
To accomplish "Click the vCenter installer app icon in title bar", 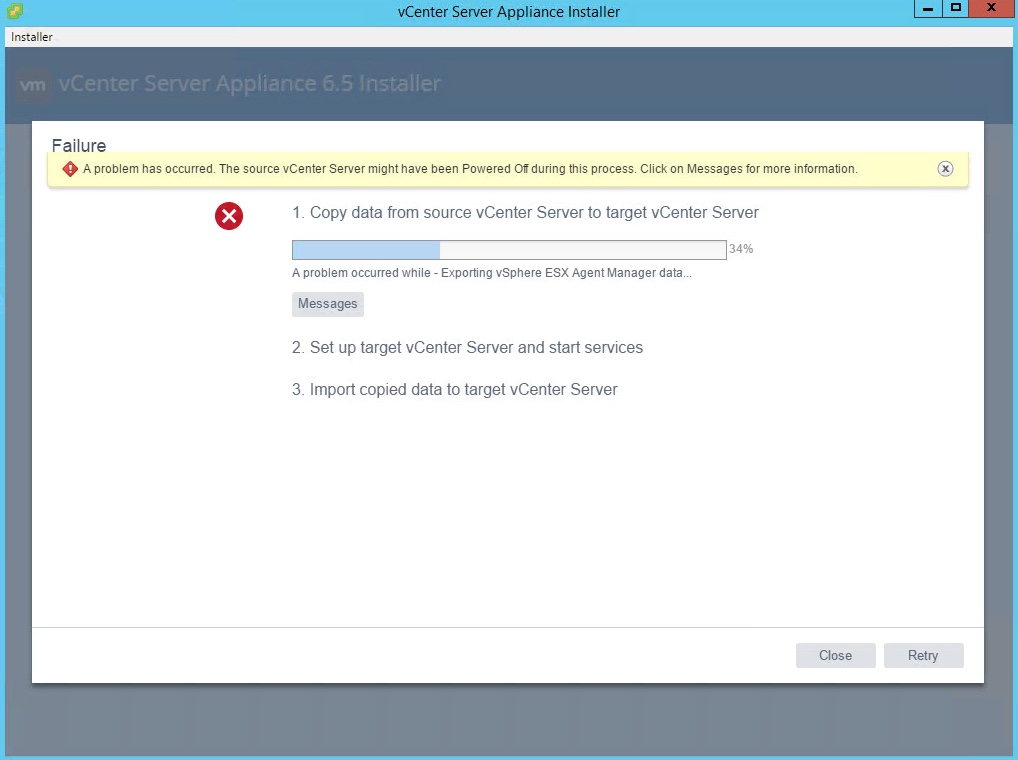I will pyautogui.click(x=15, y=12).
